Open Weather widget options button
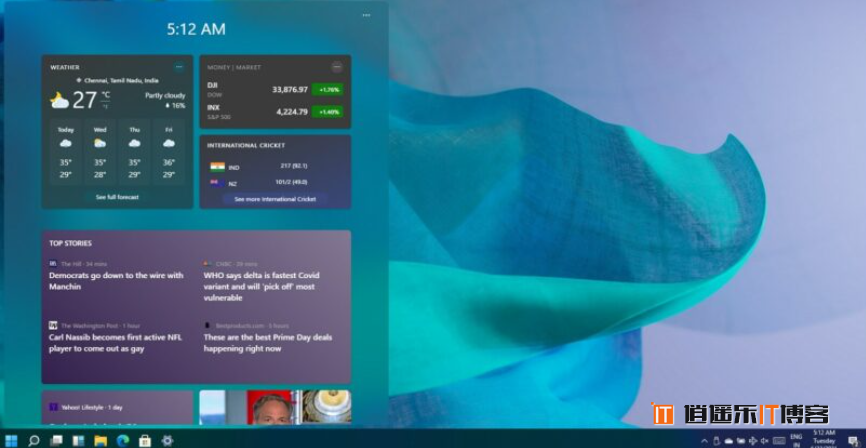The image size is (866, 448). [x=179, y=67]
